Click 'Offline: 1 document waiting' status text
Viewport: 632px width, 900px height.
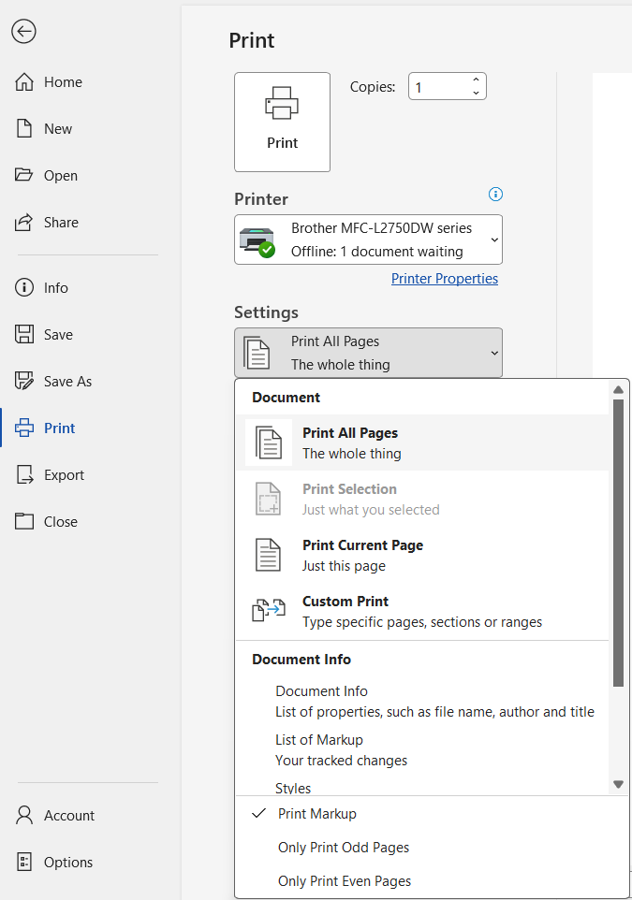point(377,251)
